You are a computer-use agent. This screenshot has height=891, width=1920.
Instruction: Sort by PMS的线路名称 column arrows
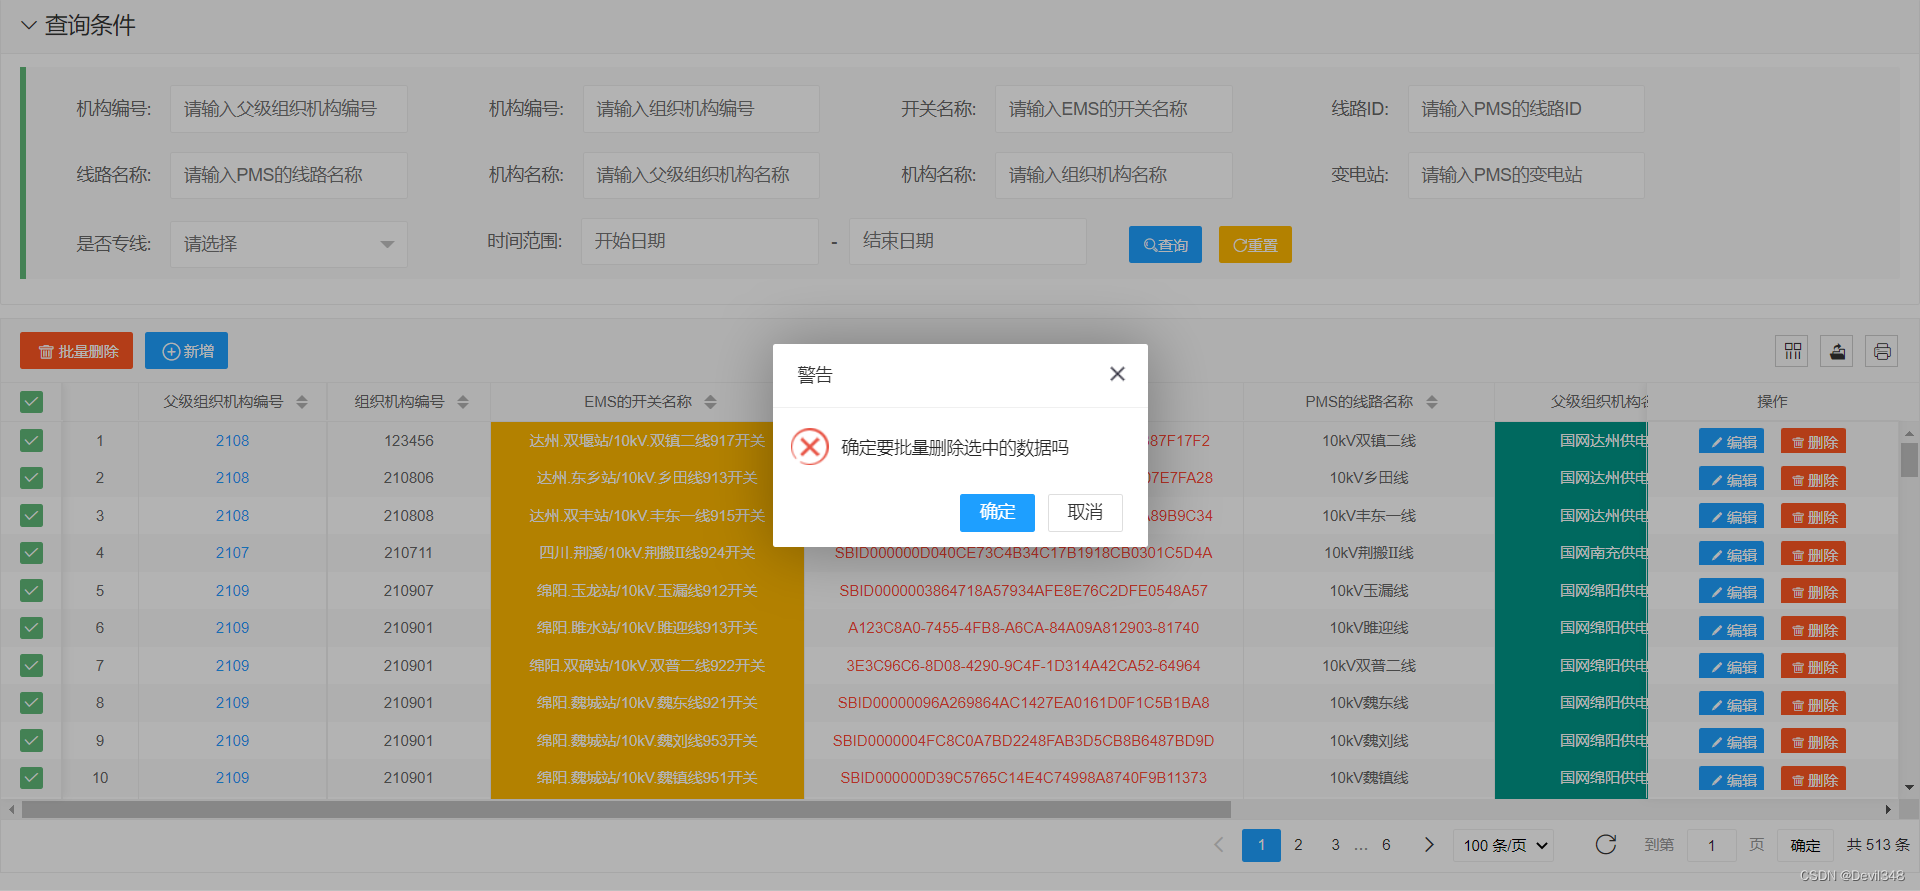1432,402
